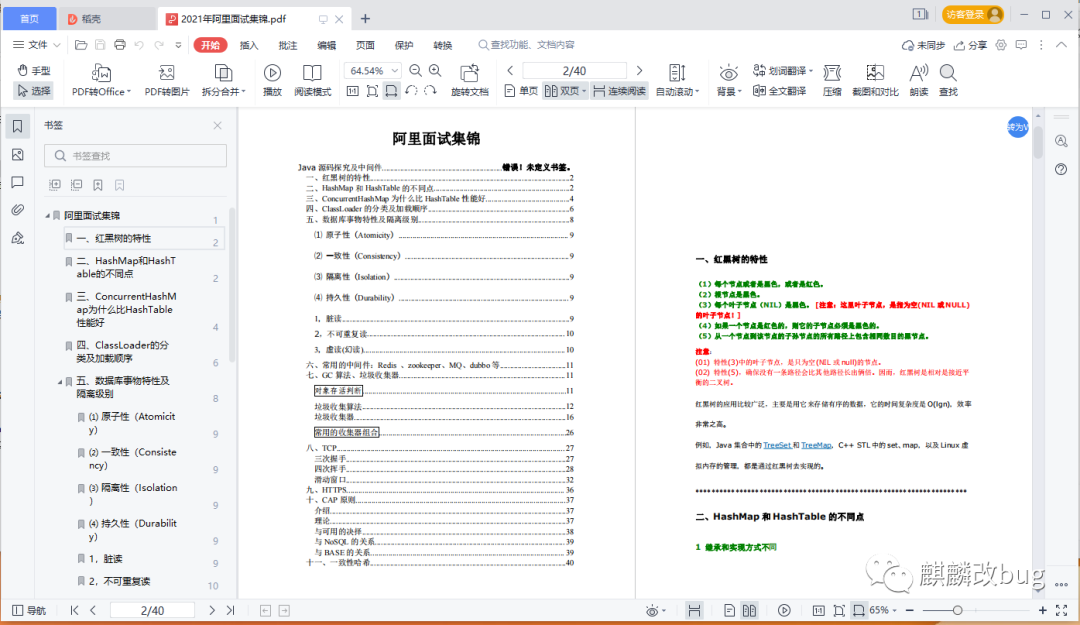The height and width of the screenshot is (625, 1080).
Task: Toggle 双页 double page view
Action: tap(565, 91)
